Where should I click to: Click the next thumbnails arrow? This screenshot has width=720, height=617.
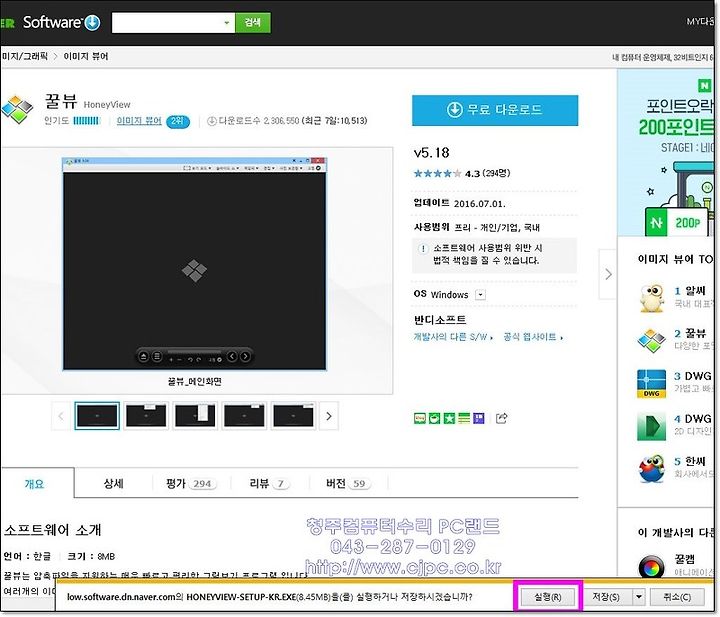[x=329, y=416]
